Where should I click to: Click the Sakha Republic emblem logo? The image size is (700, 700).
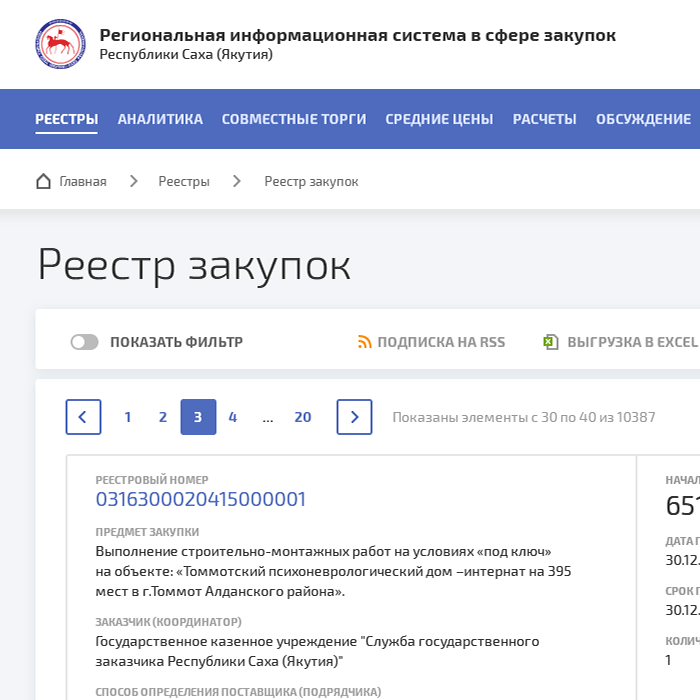[60, 43]
